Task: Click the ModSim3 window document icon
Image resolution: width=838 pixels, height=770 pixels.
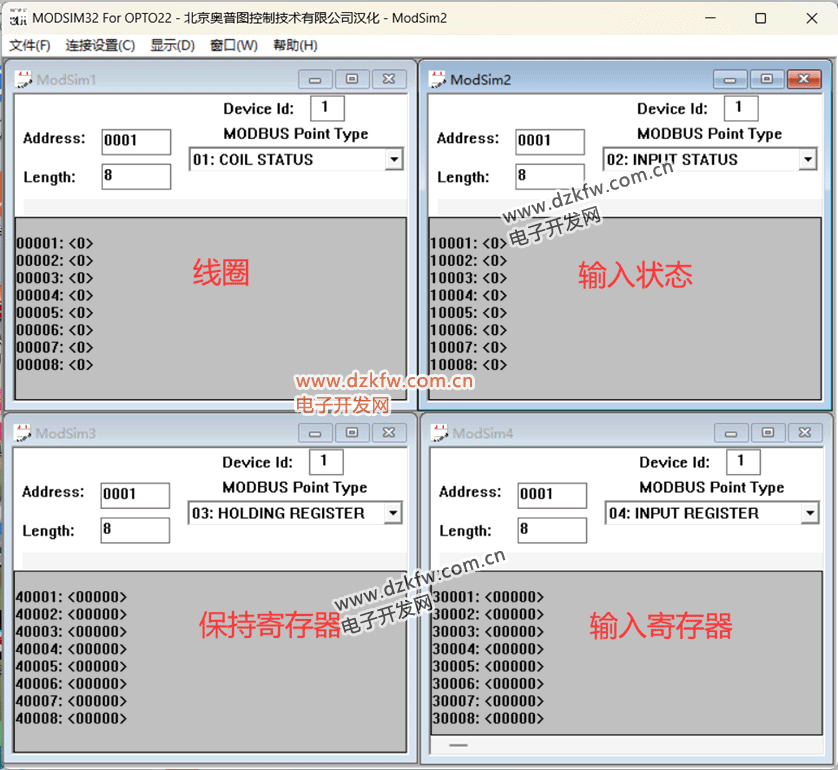Action: click(21, 432)
